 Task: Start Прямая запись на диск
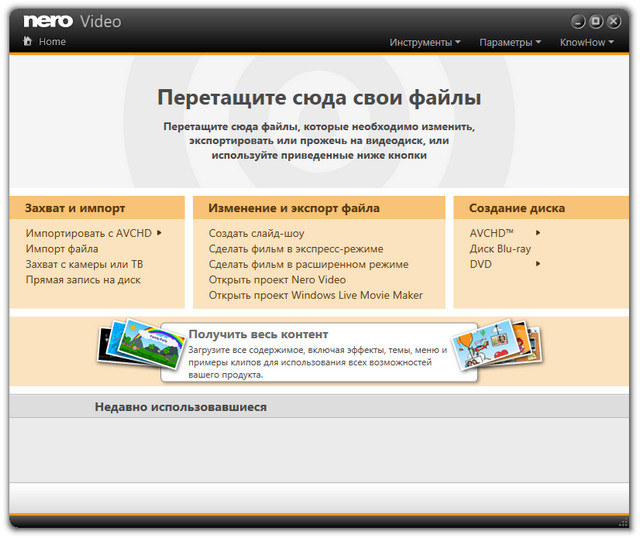83,280
